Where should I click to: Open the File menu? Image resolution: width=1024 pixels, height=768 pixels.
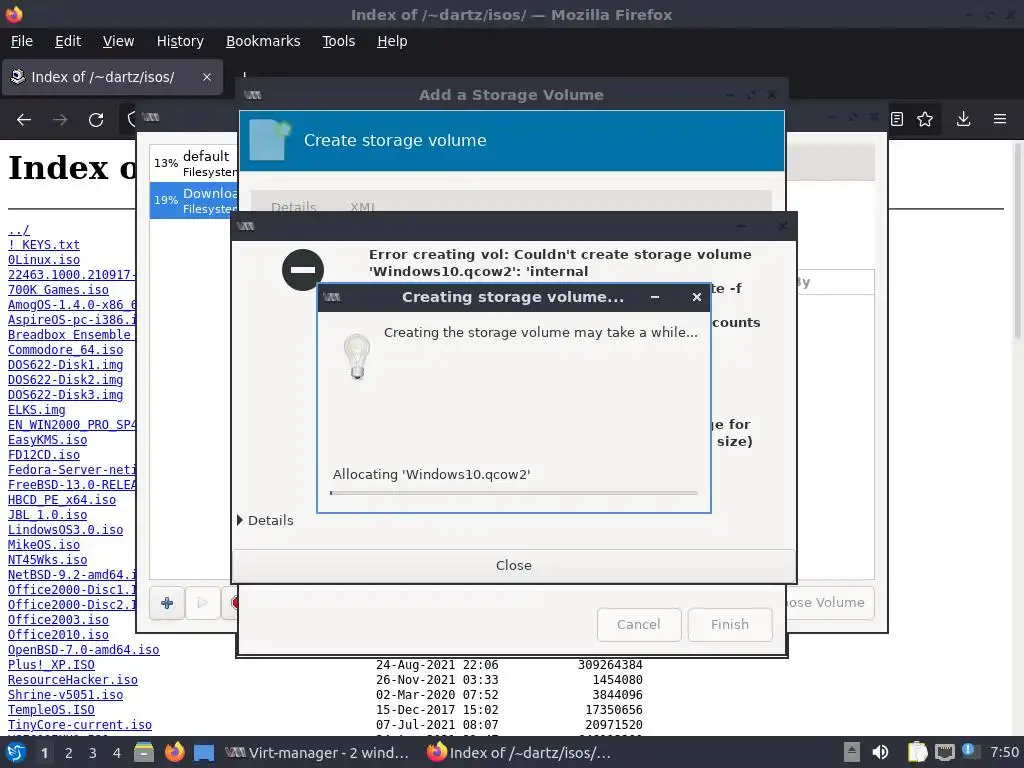[22, 41]
